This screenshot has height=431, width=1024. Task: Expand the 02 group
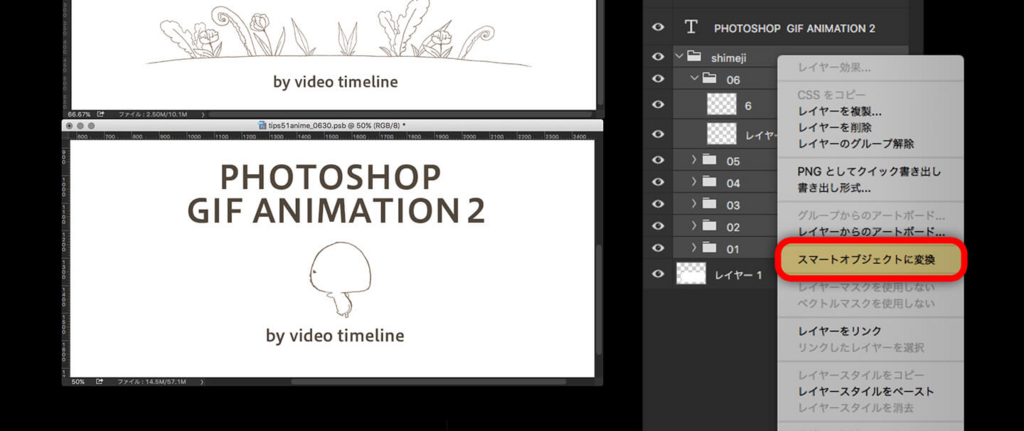pos(694,227)
